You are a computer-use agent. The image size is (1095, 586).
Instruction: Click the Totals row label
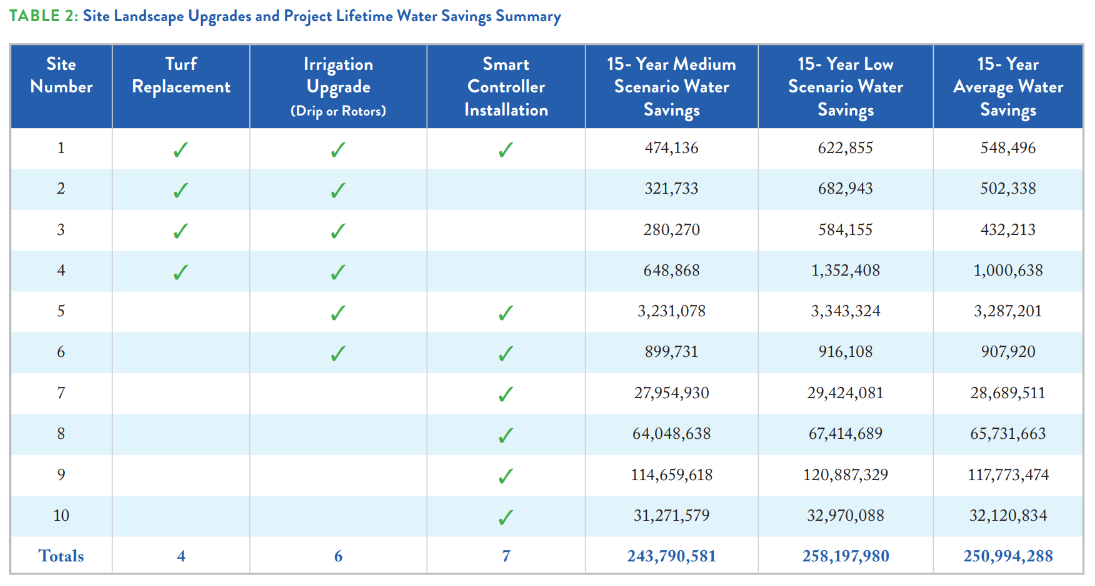tap(61, 556)
